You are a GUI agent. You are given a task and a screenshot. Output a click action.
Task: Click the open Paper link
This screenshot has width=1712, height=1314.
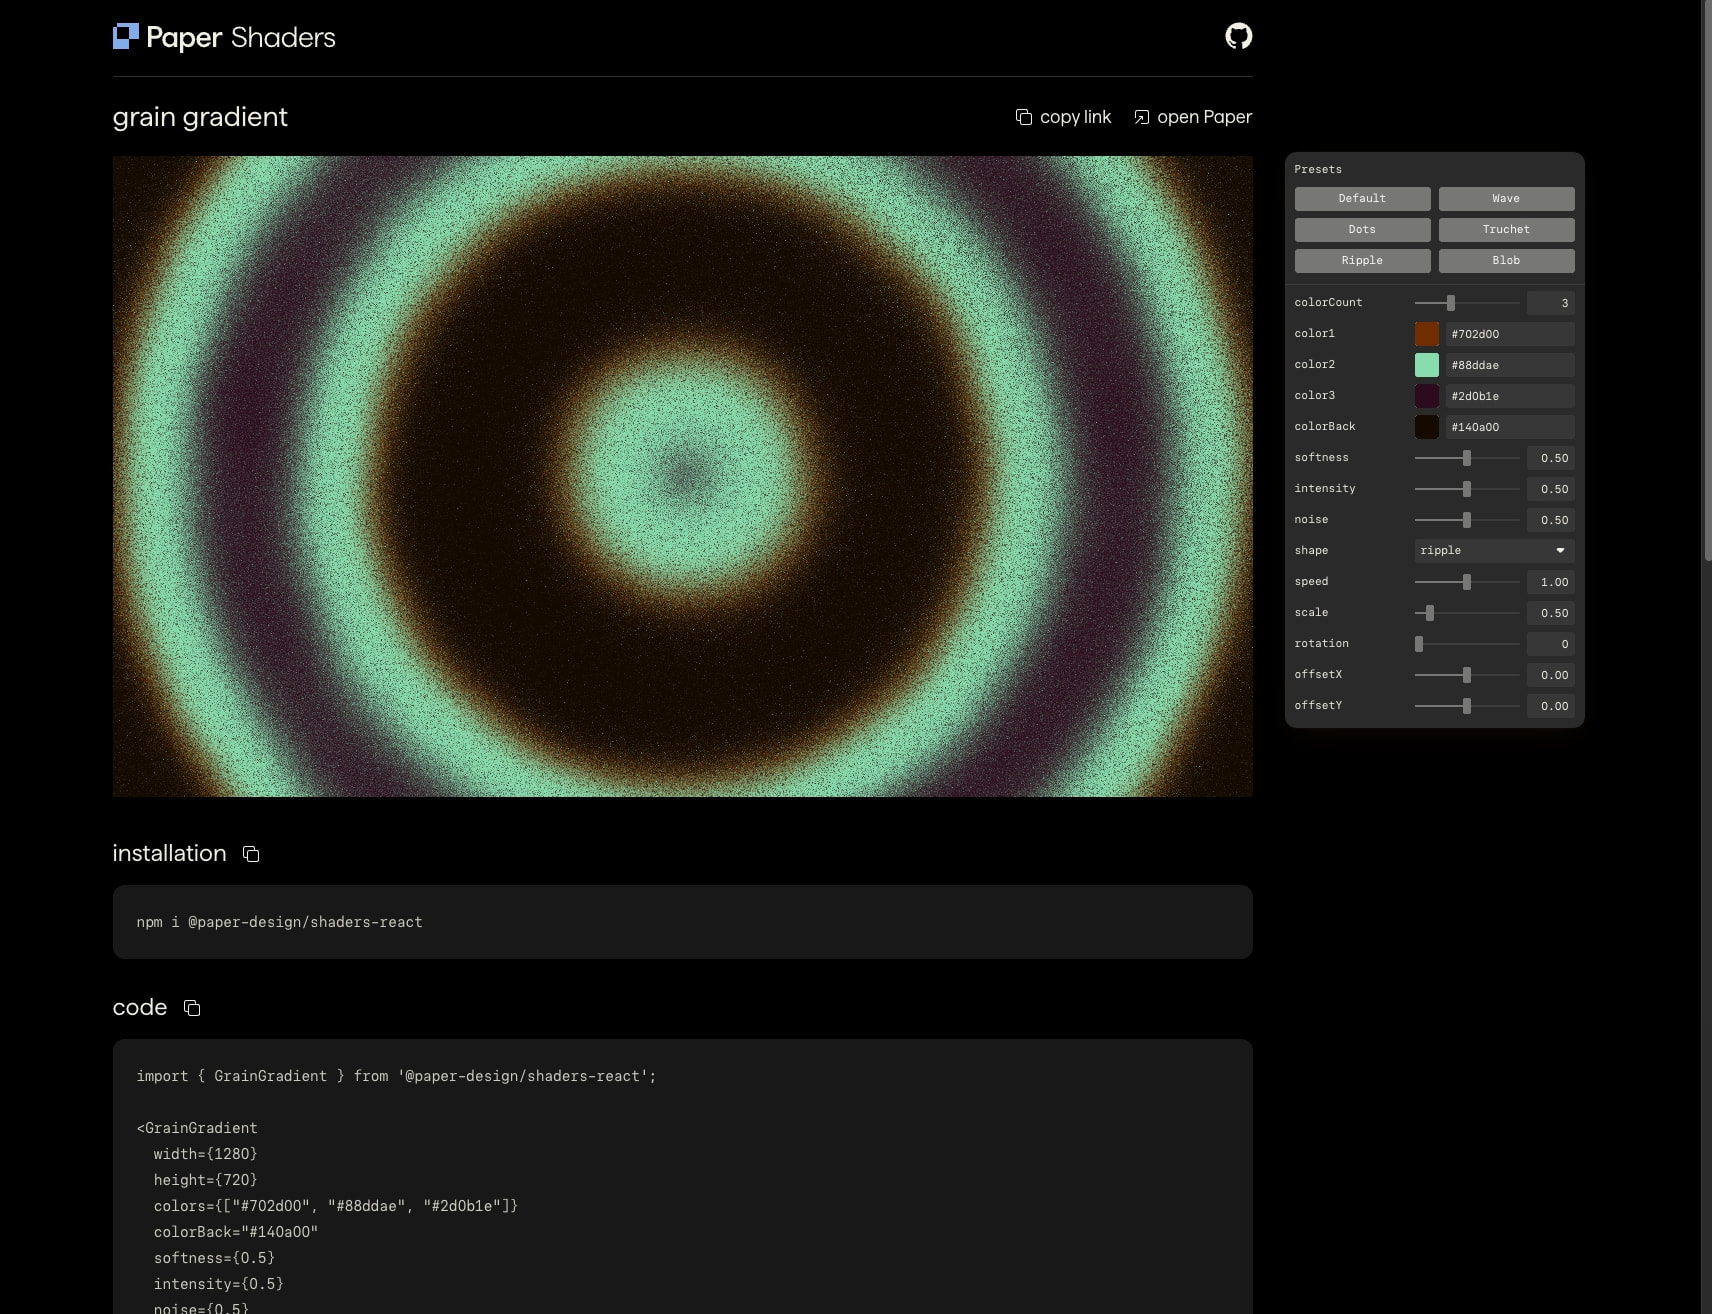(1192, 117)
